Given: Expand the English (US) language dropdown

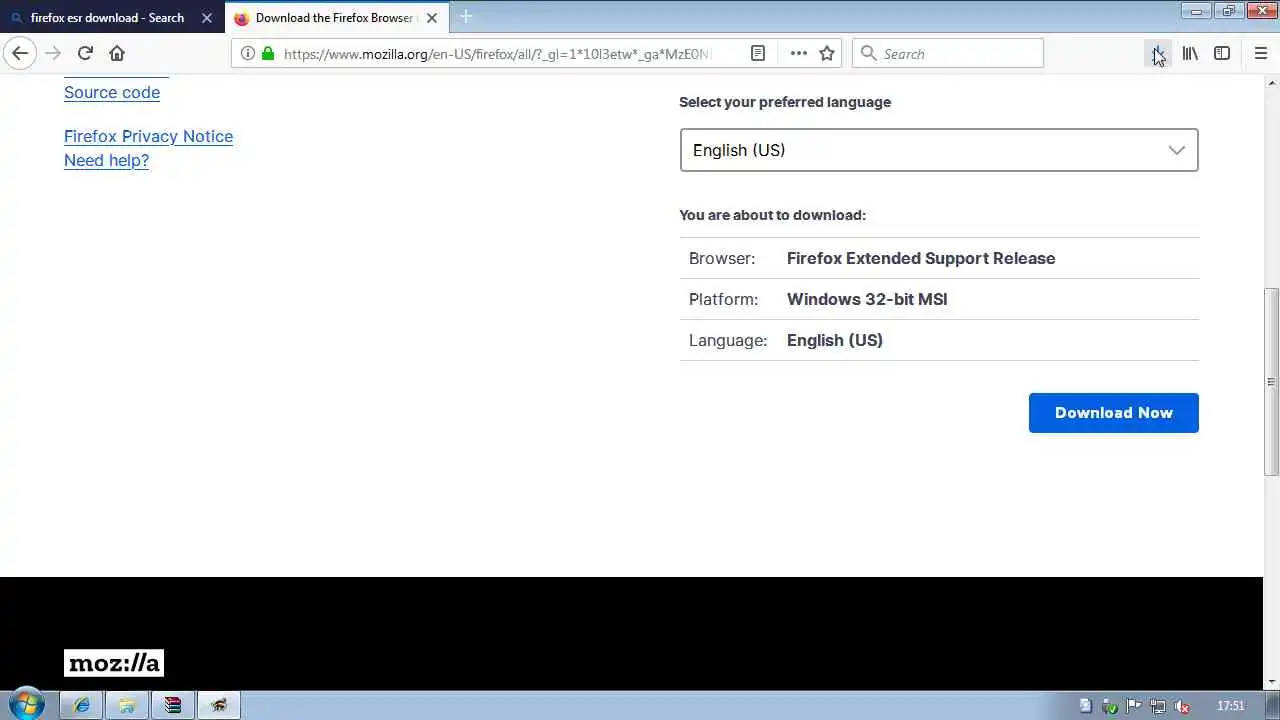Looking at the screenshot, I should tap(939, 150).
